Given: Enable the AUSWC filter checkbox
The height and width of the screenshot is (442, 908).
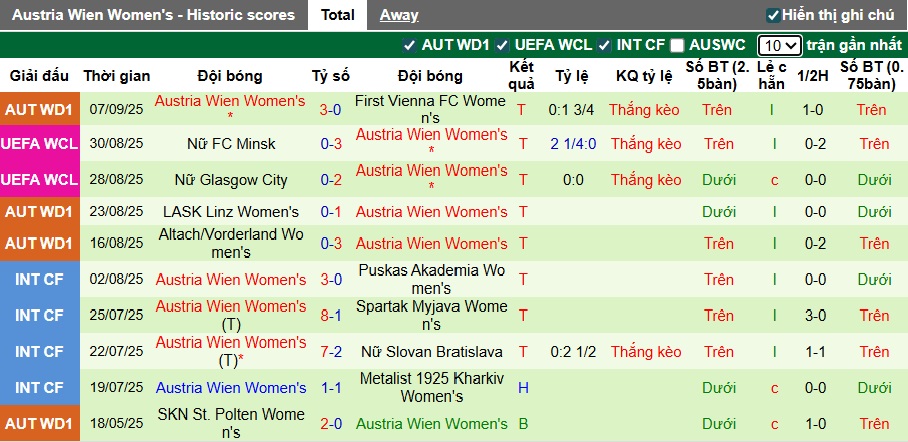Looking at the screenshot, I should tap(677, 45).
